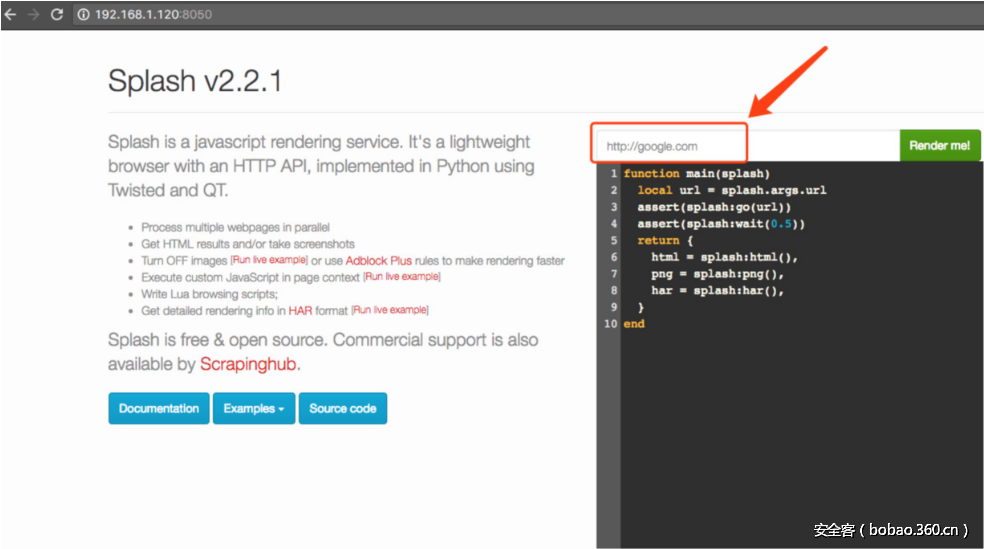Click the Source code button

pyautogui.click(x=342, y=409)
